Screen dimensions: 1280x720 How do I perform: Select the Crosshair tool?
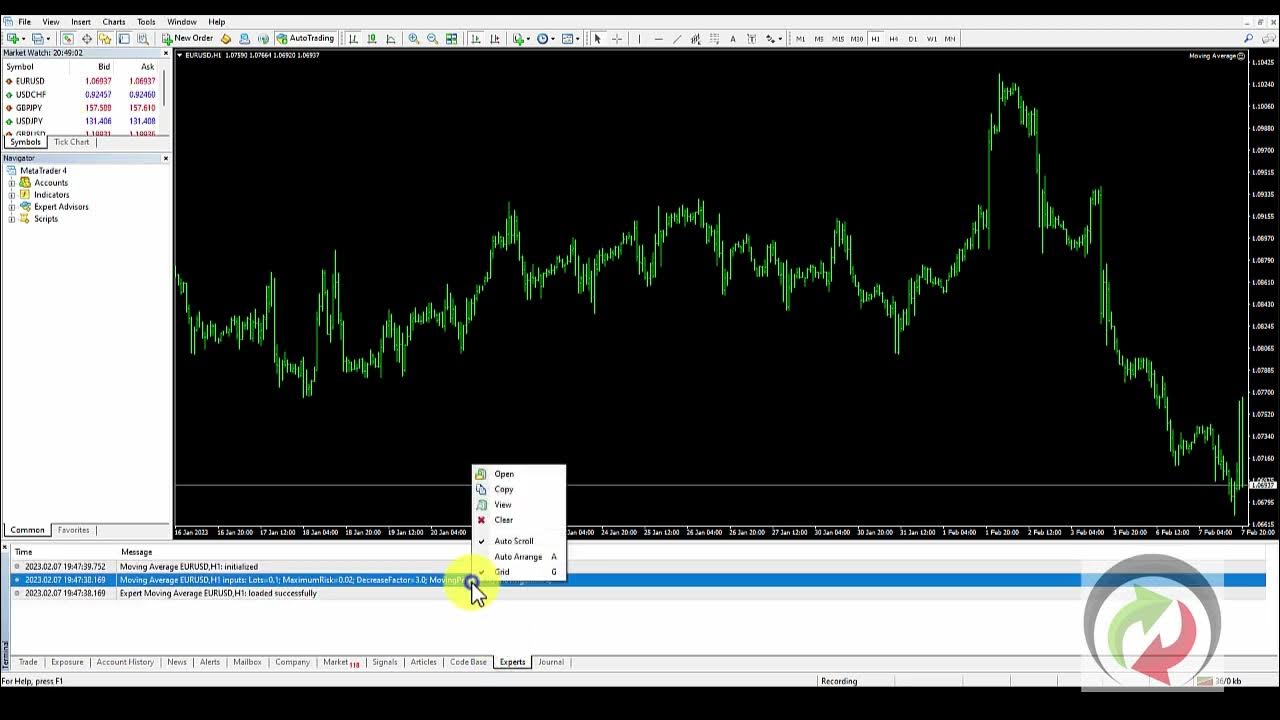617,39
